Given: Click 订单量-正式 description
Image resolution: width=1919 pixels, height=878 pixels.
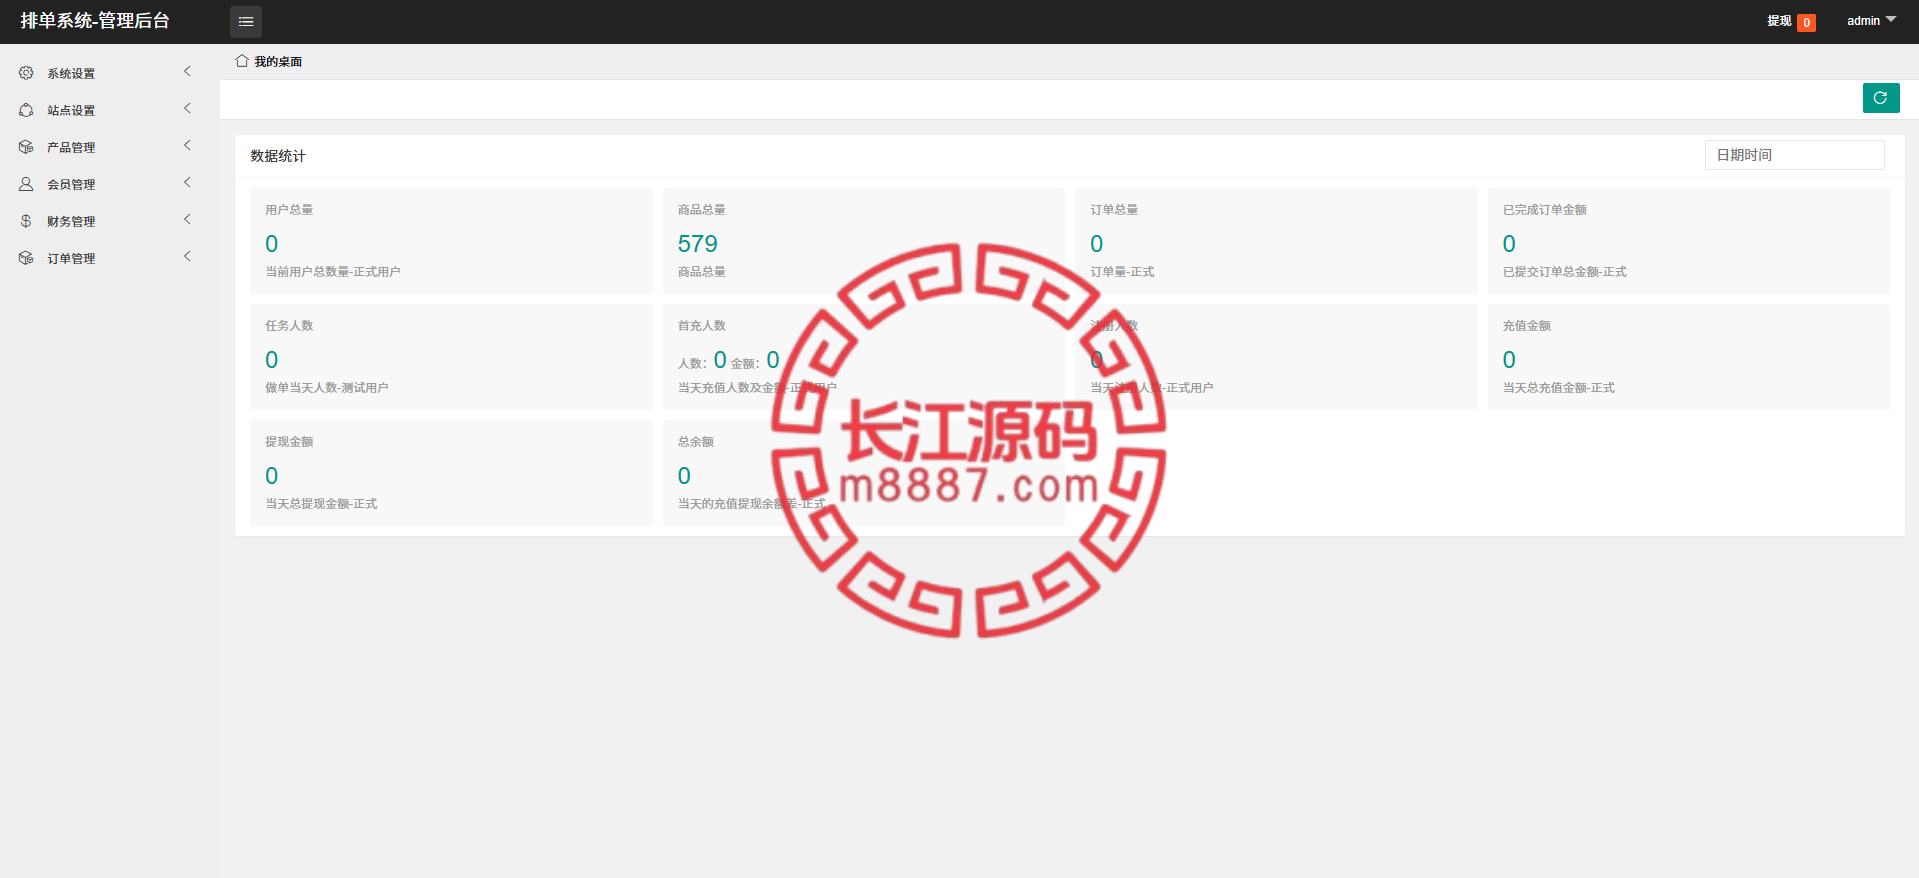Looking at the screenshot, I should 1122,272.
